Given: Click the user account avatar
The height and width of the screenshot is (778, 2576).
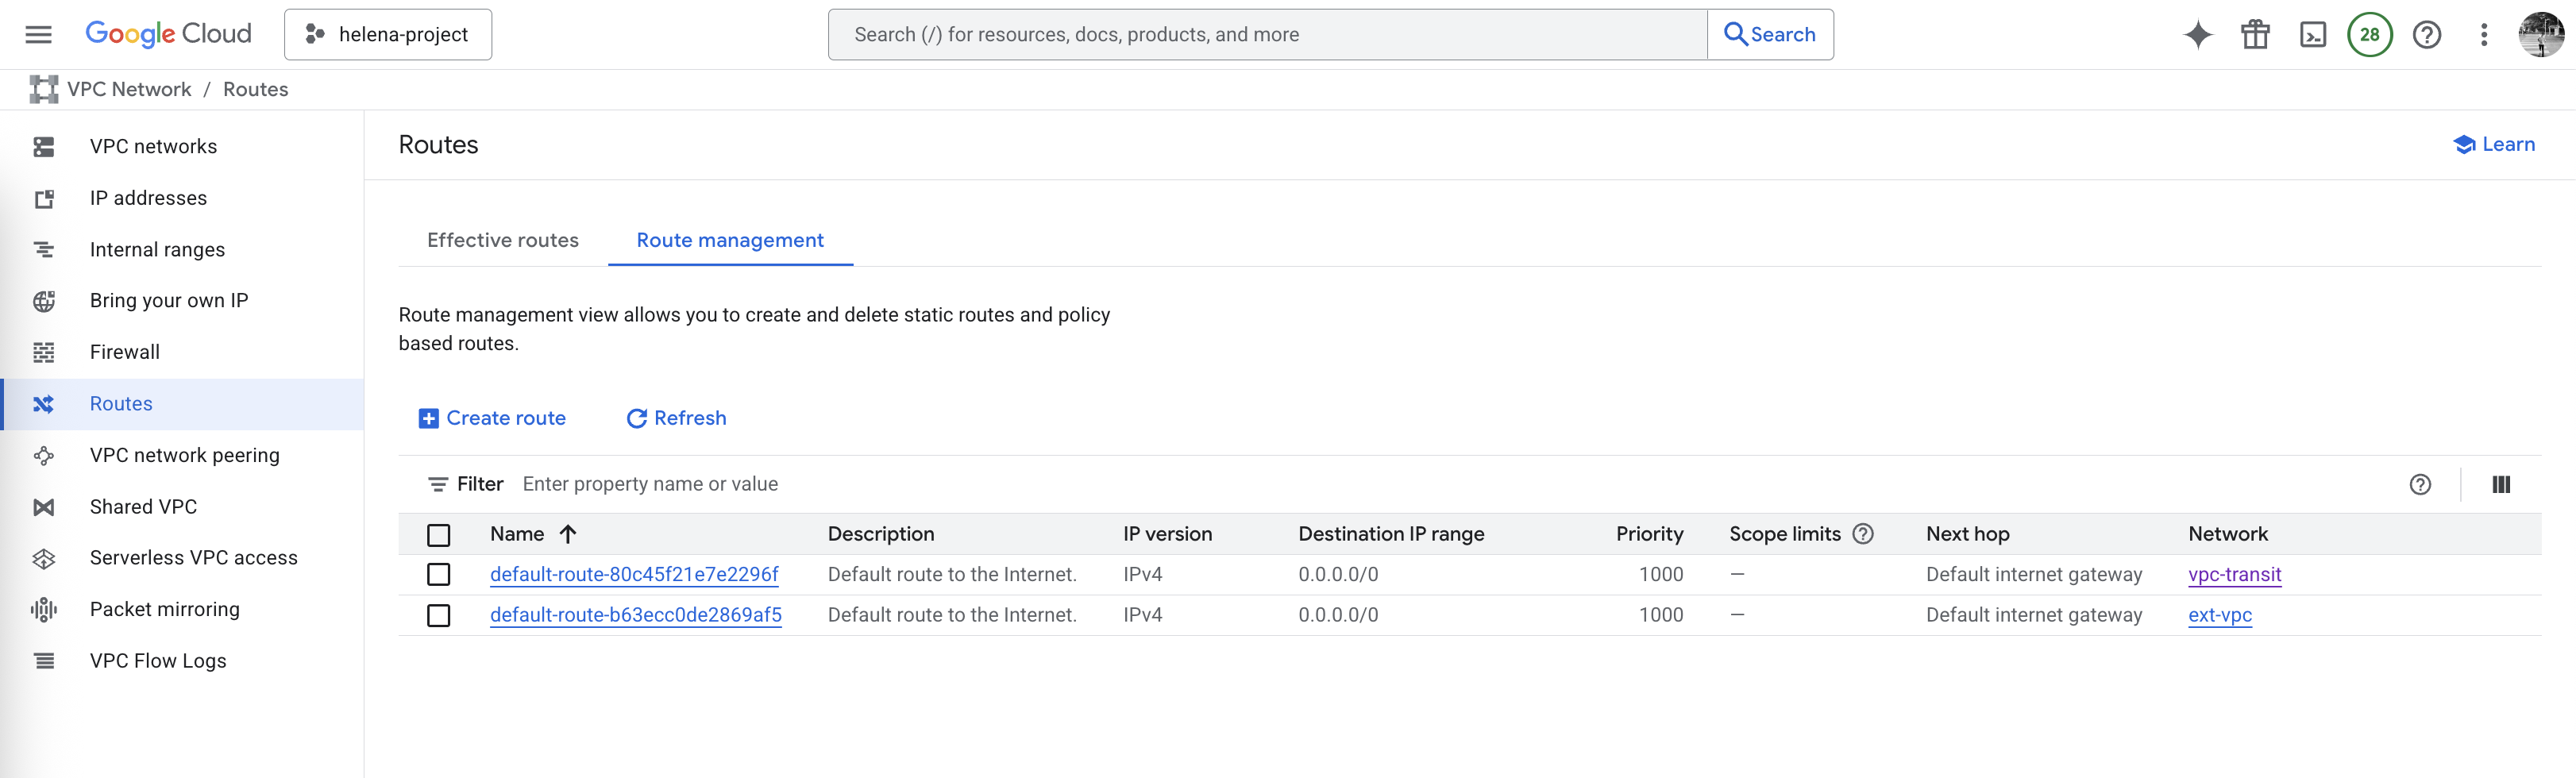Looking at the screenshot, I should [x=2540, y=35].
